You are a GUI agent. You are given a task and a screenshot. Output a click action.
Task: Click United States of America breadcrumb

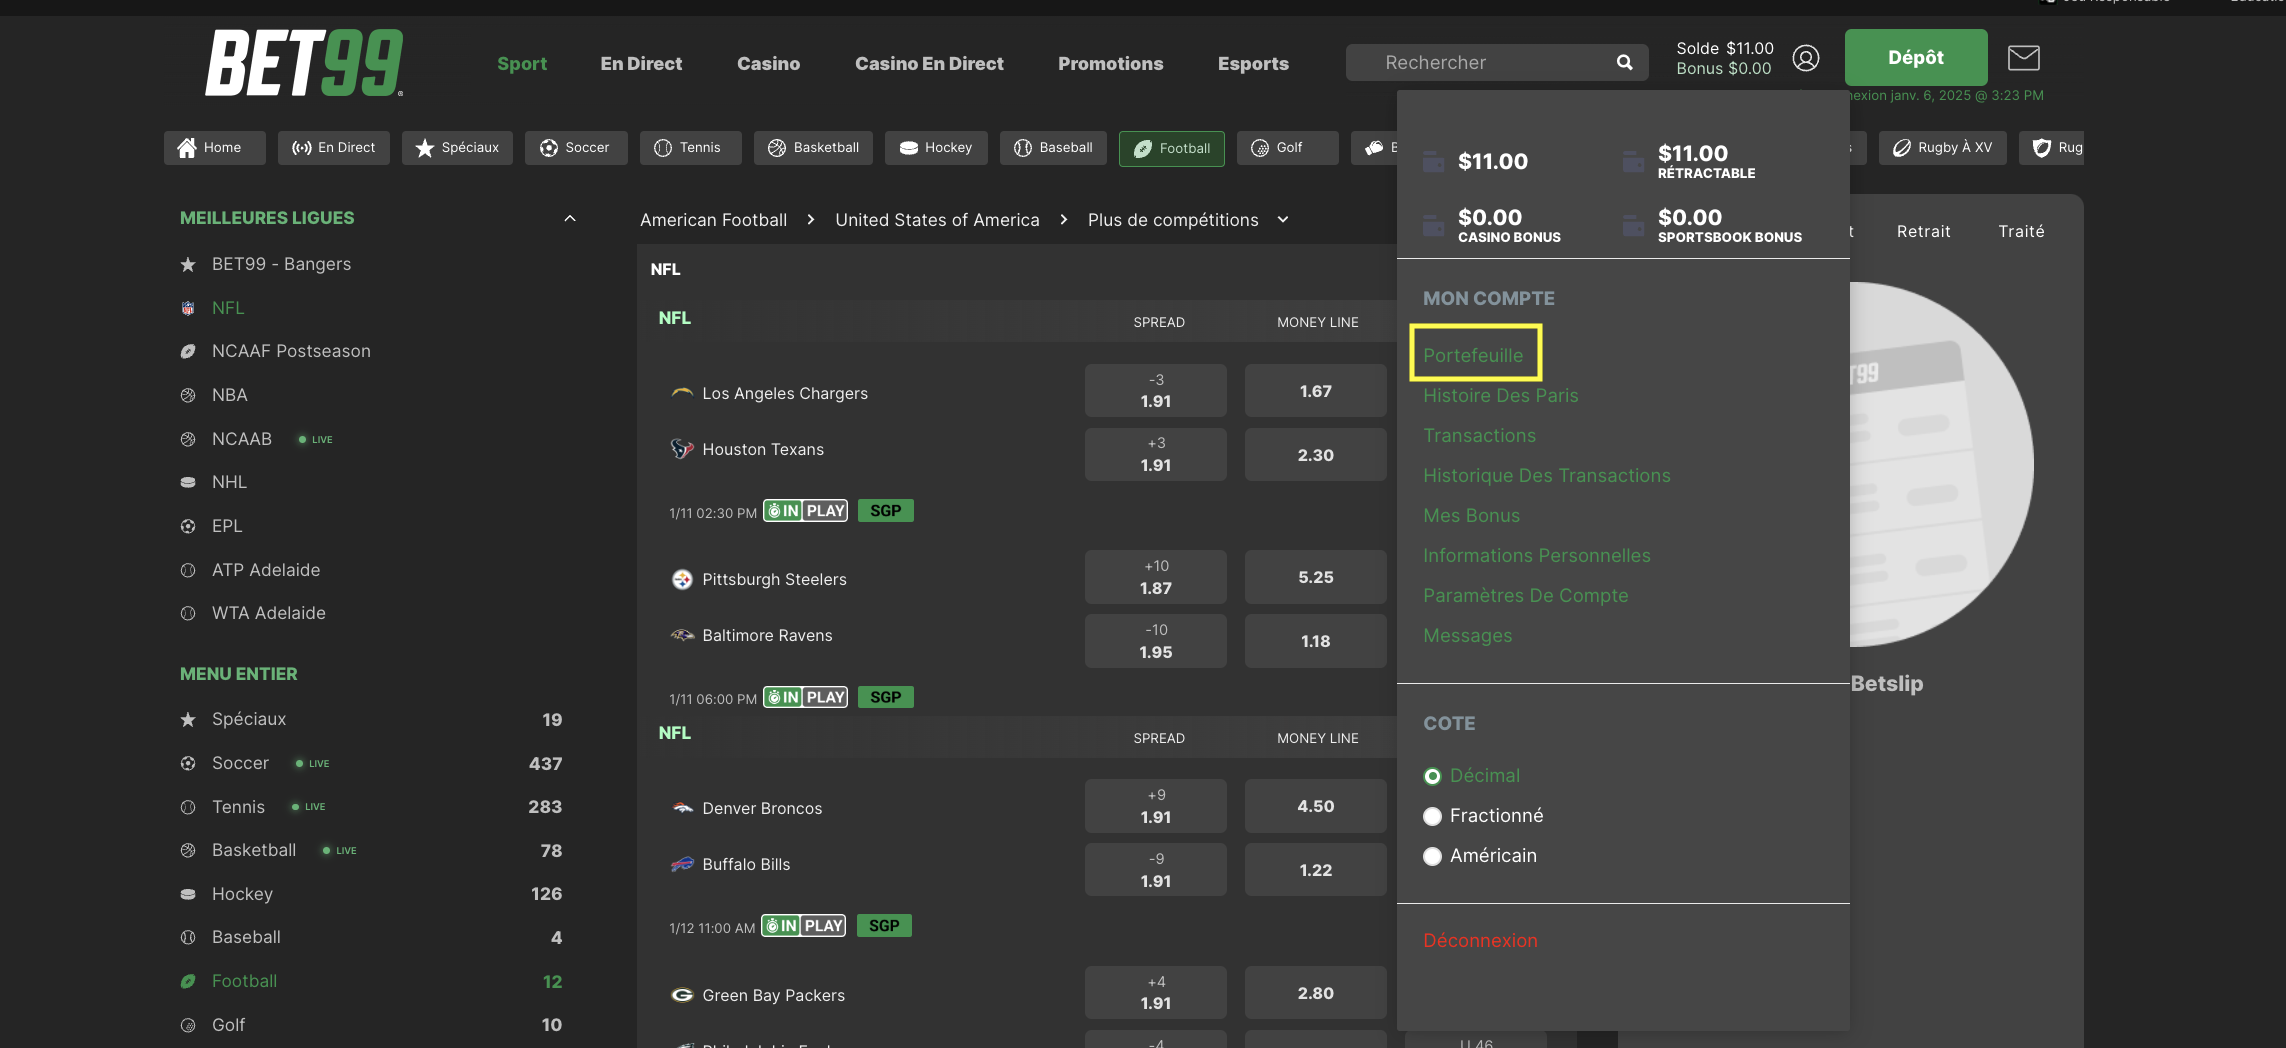point(937,220)
